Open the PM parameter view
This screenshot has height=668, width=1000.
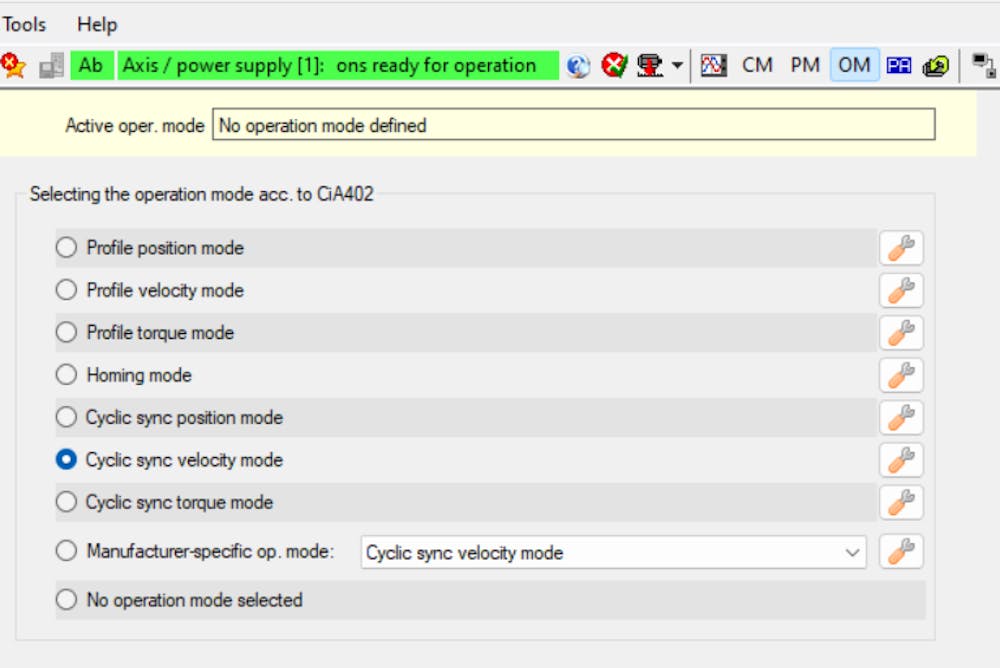coord(805,65)
